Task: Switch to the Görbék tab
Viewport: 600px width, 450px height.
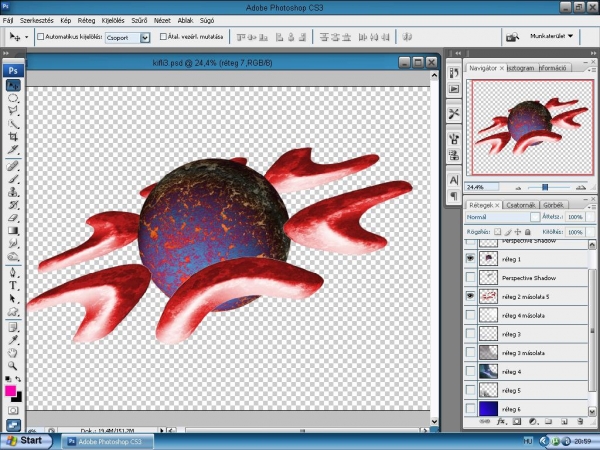Action: pos(553,205)
